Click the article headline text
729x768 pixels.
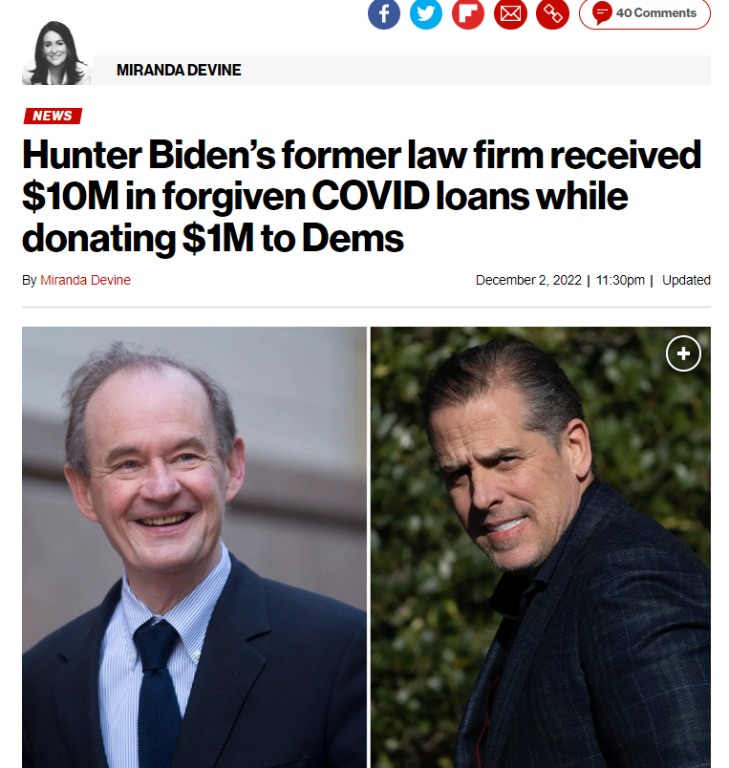(362, 196)
